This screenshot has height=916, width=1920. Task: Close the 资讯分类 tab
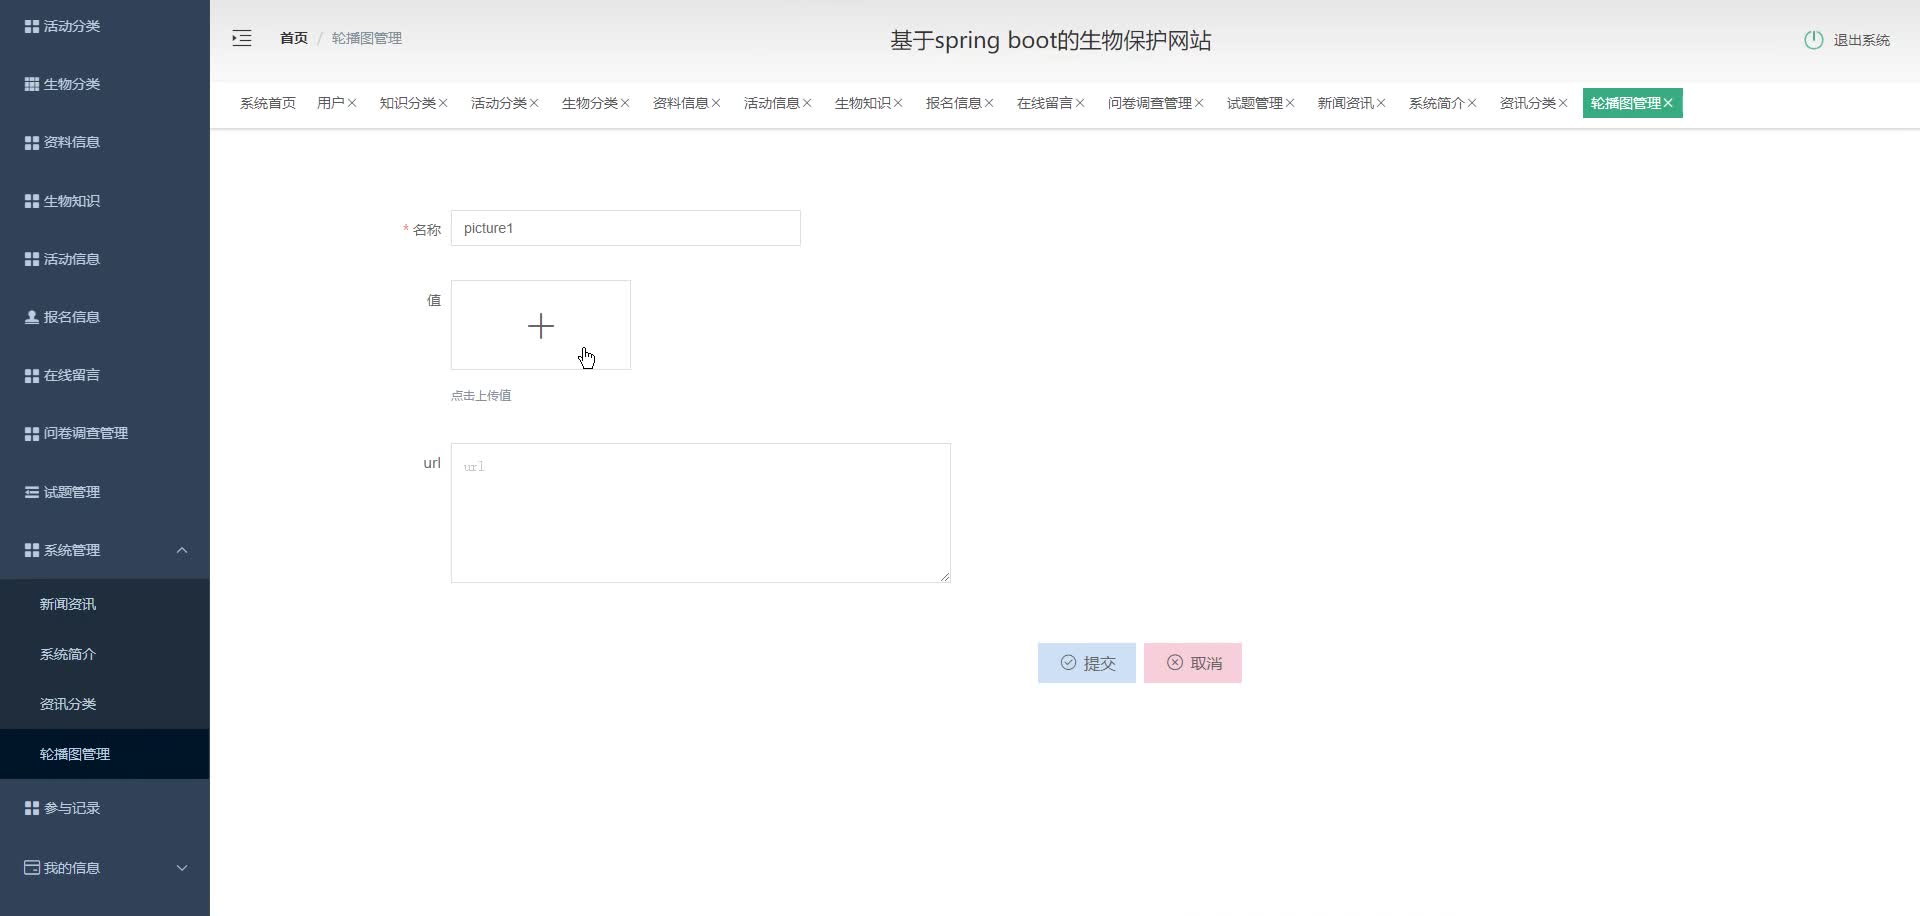click(x=1563, y=103)
